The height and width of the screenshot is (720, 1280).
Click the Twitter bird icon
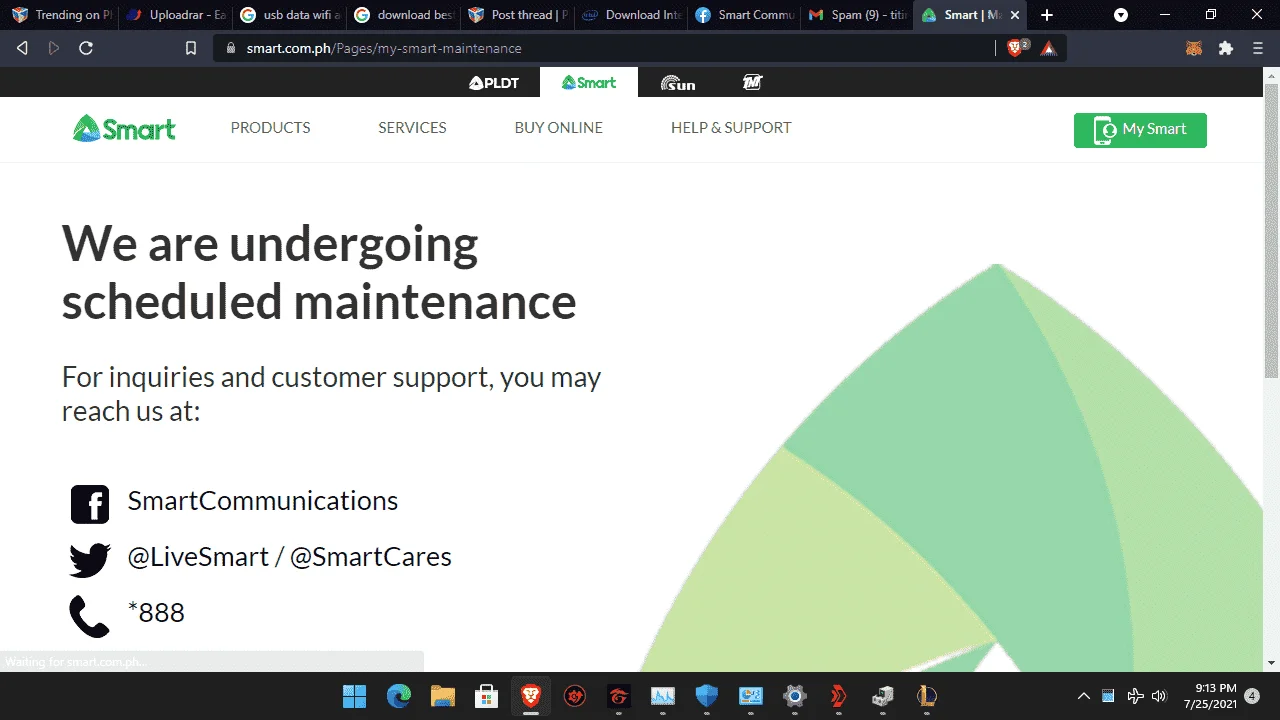pyautogui.click(x=90, y=560)
